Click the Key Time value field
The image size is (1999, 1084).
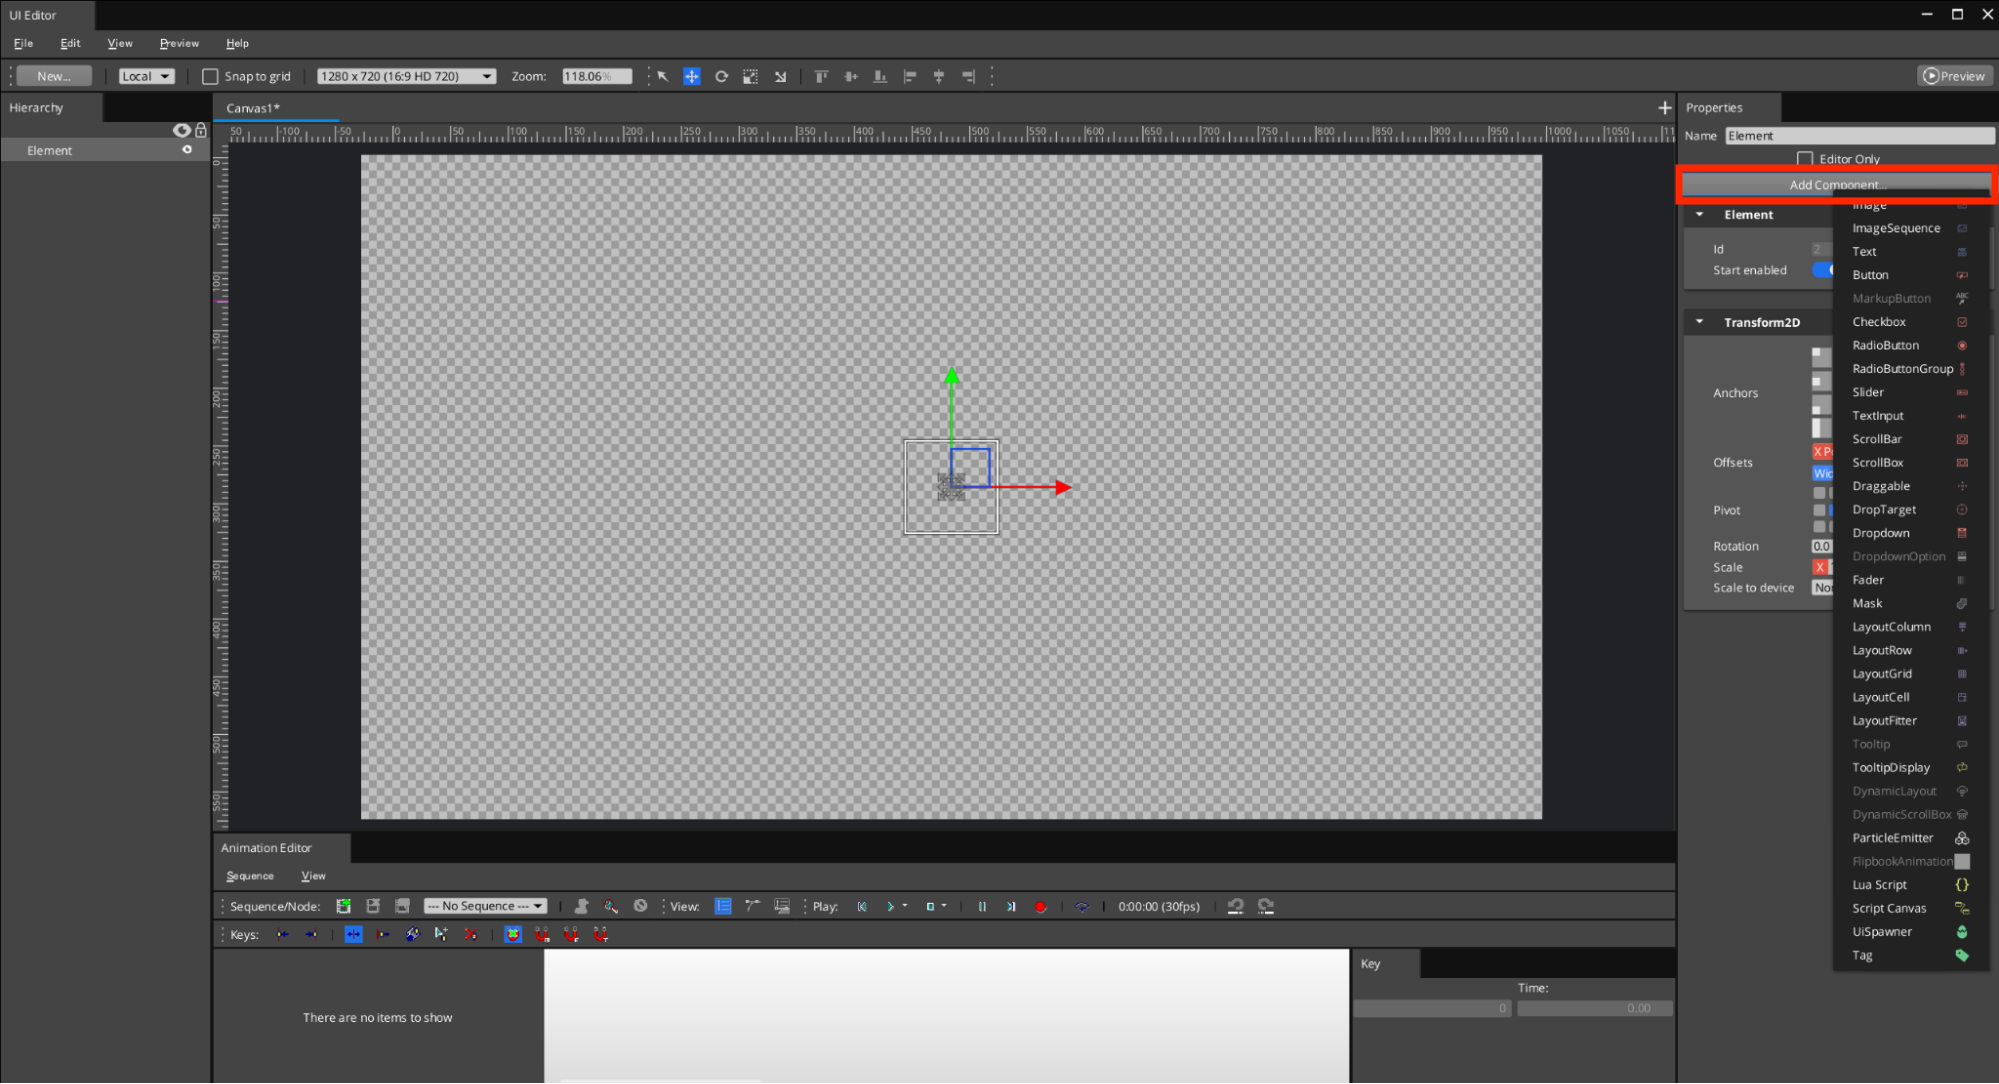click(1594, 1009)
